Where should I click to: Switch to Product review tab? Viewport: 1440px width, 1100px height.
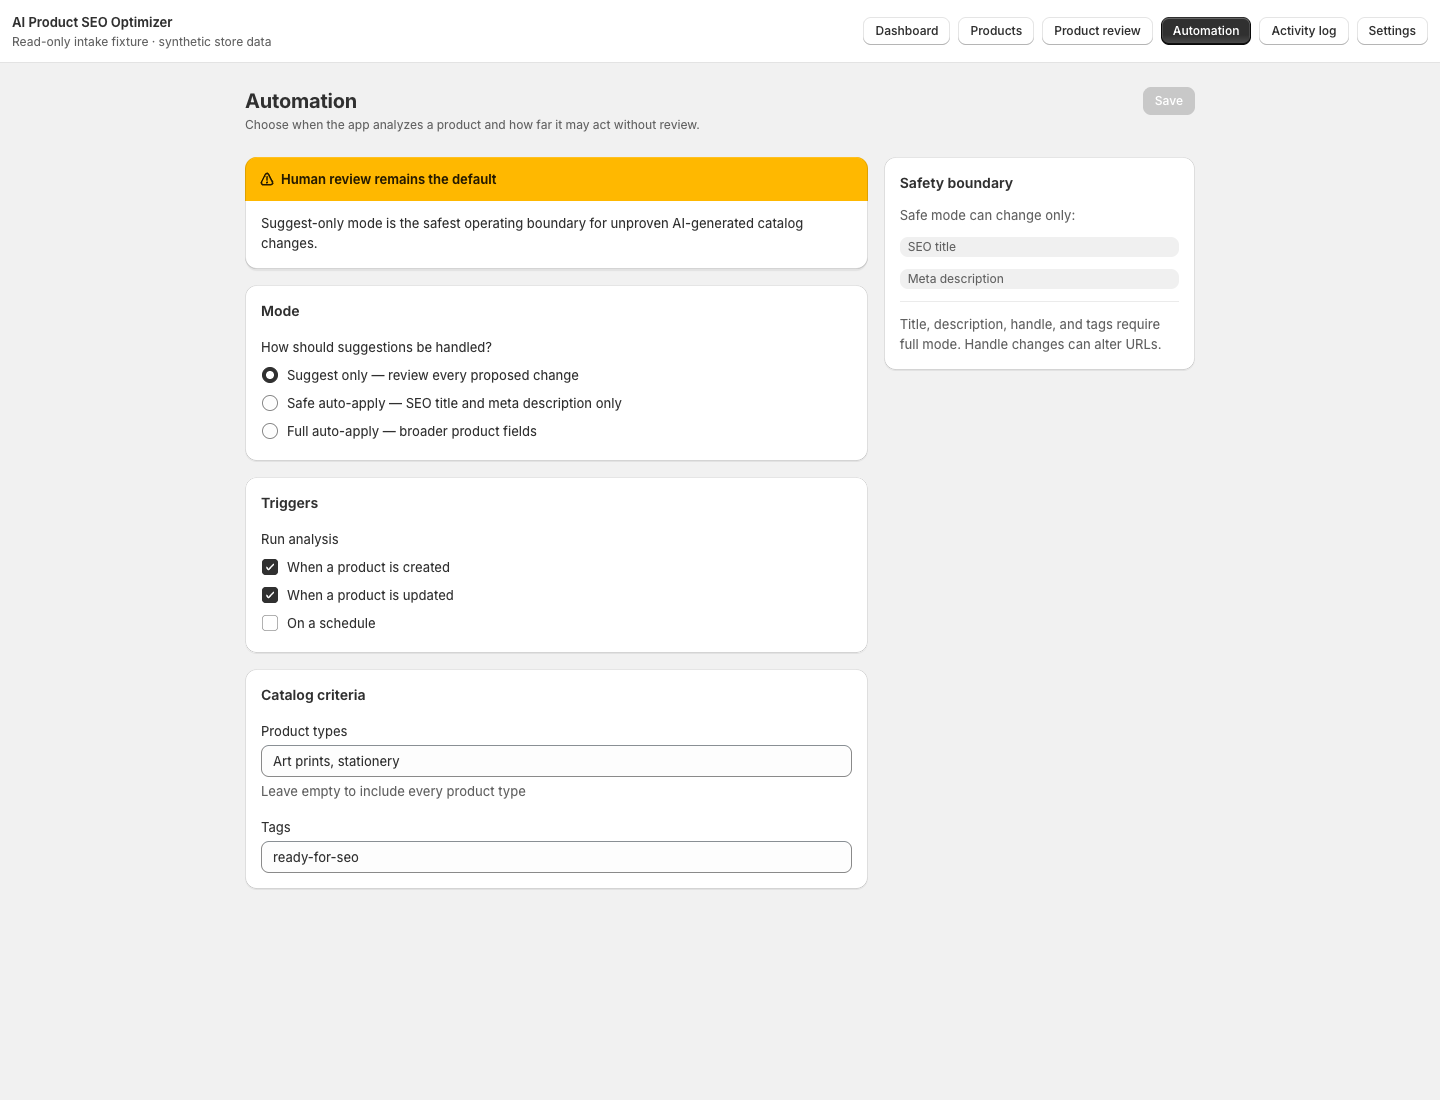(1097, 31)
